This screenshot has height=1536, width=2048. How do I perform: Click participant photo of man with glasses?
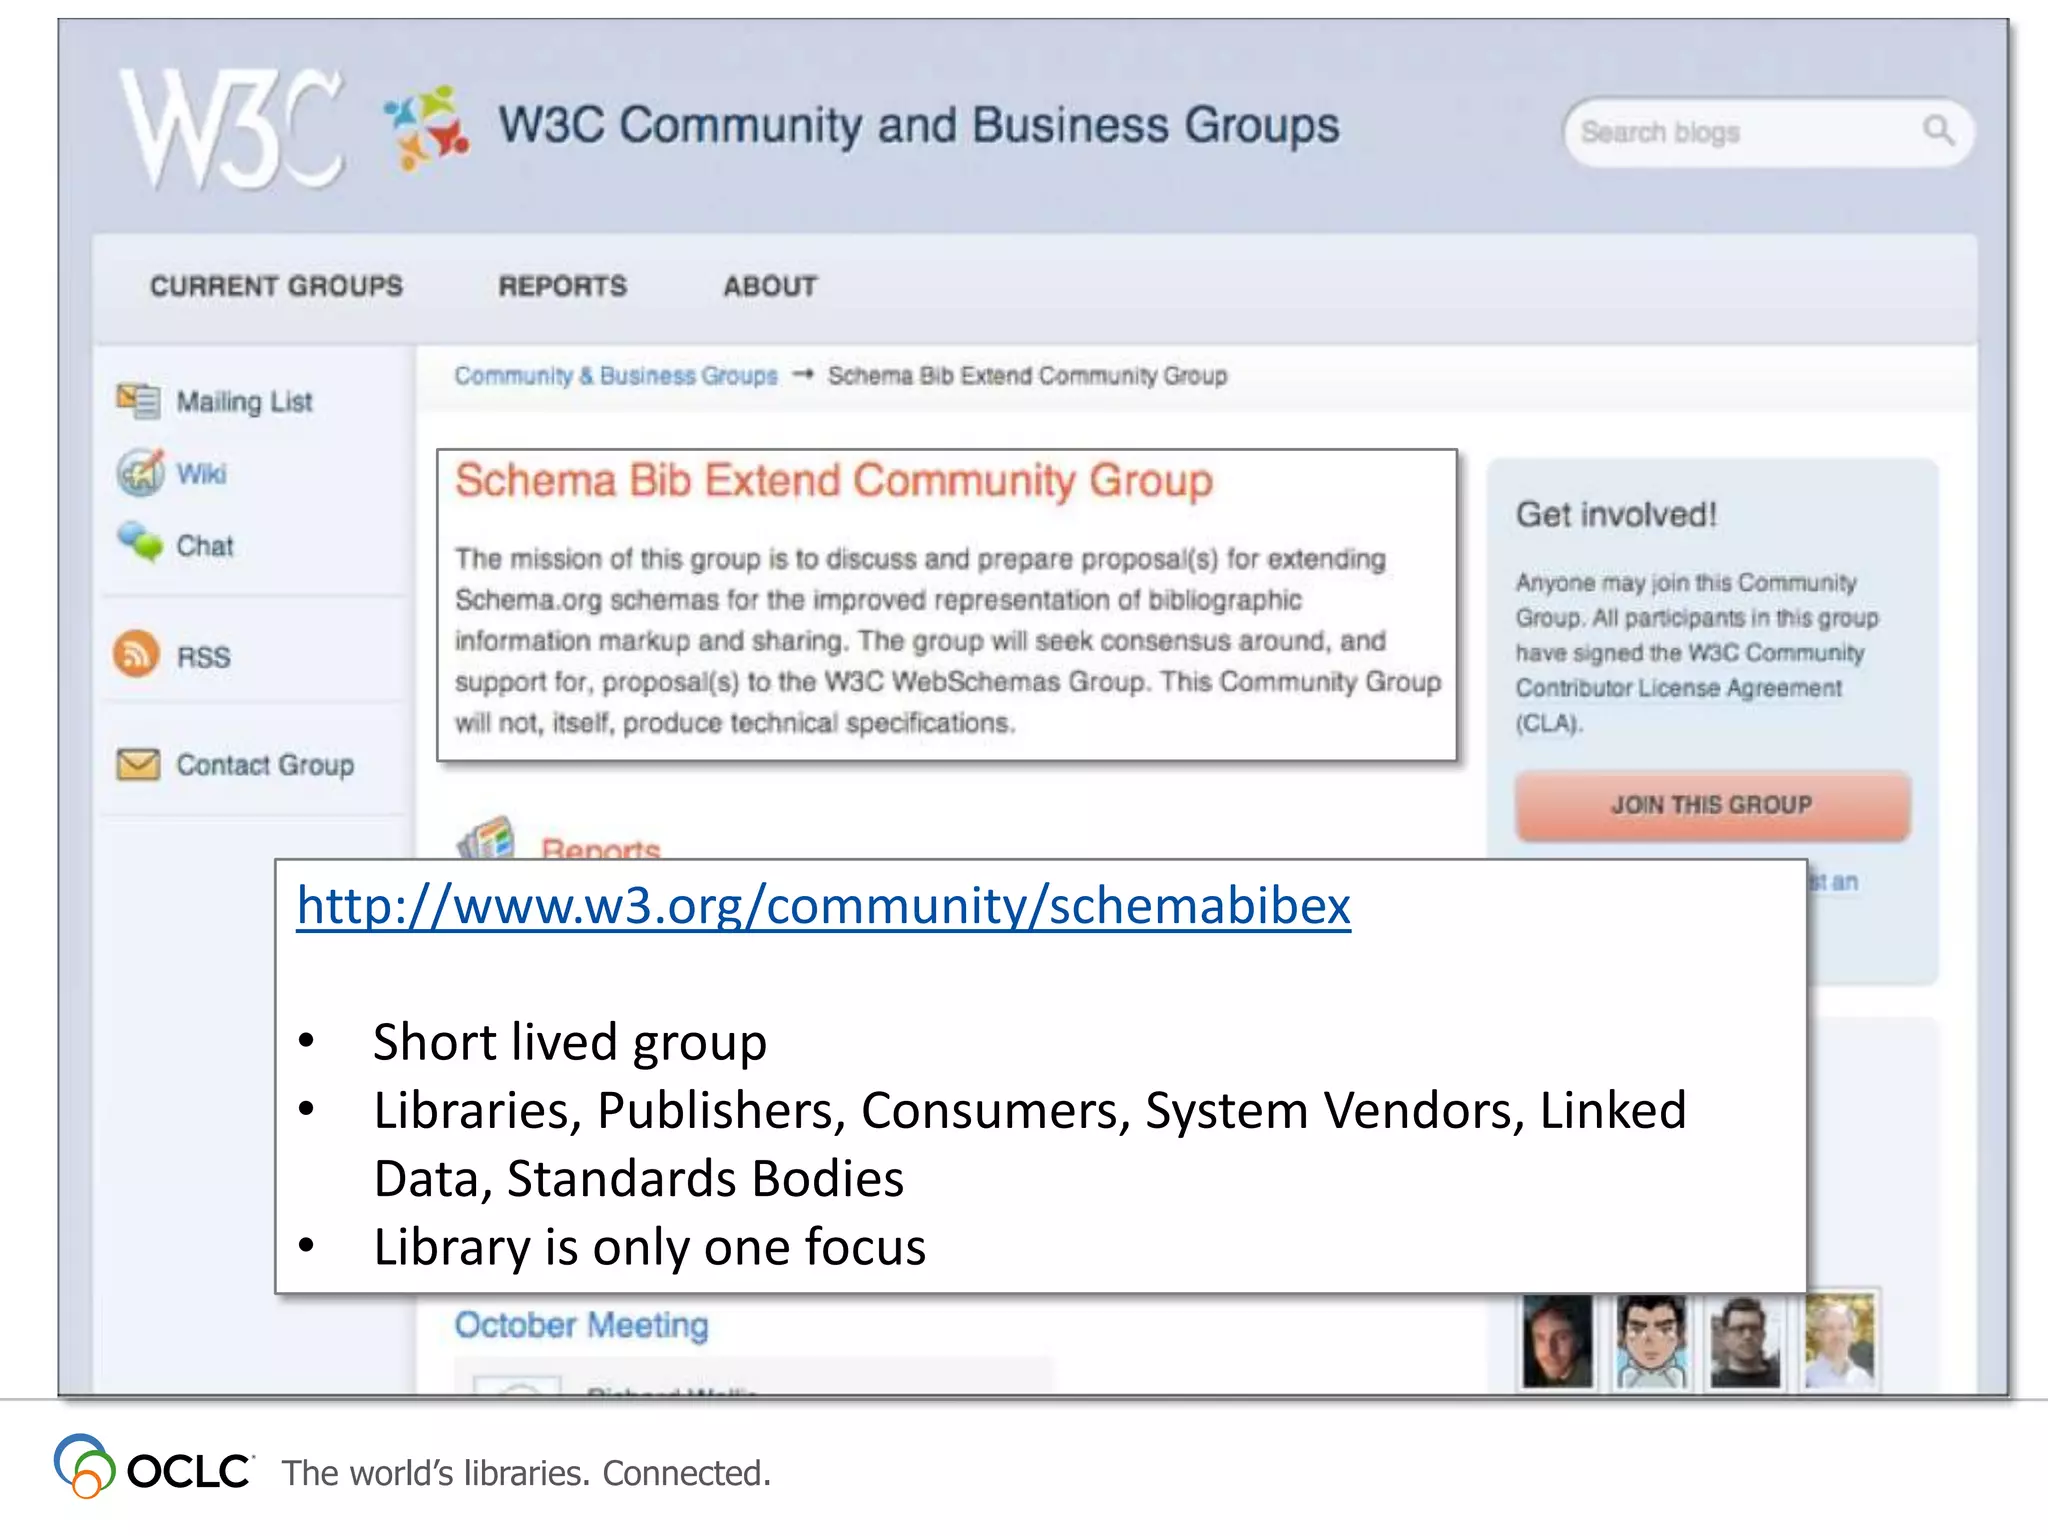pyautogui.click(x=1745, y=1340)
